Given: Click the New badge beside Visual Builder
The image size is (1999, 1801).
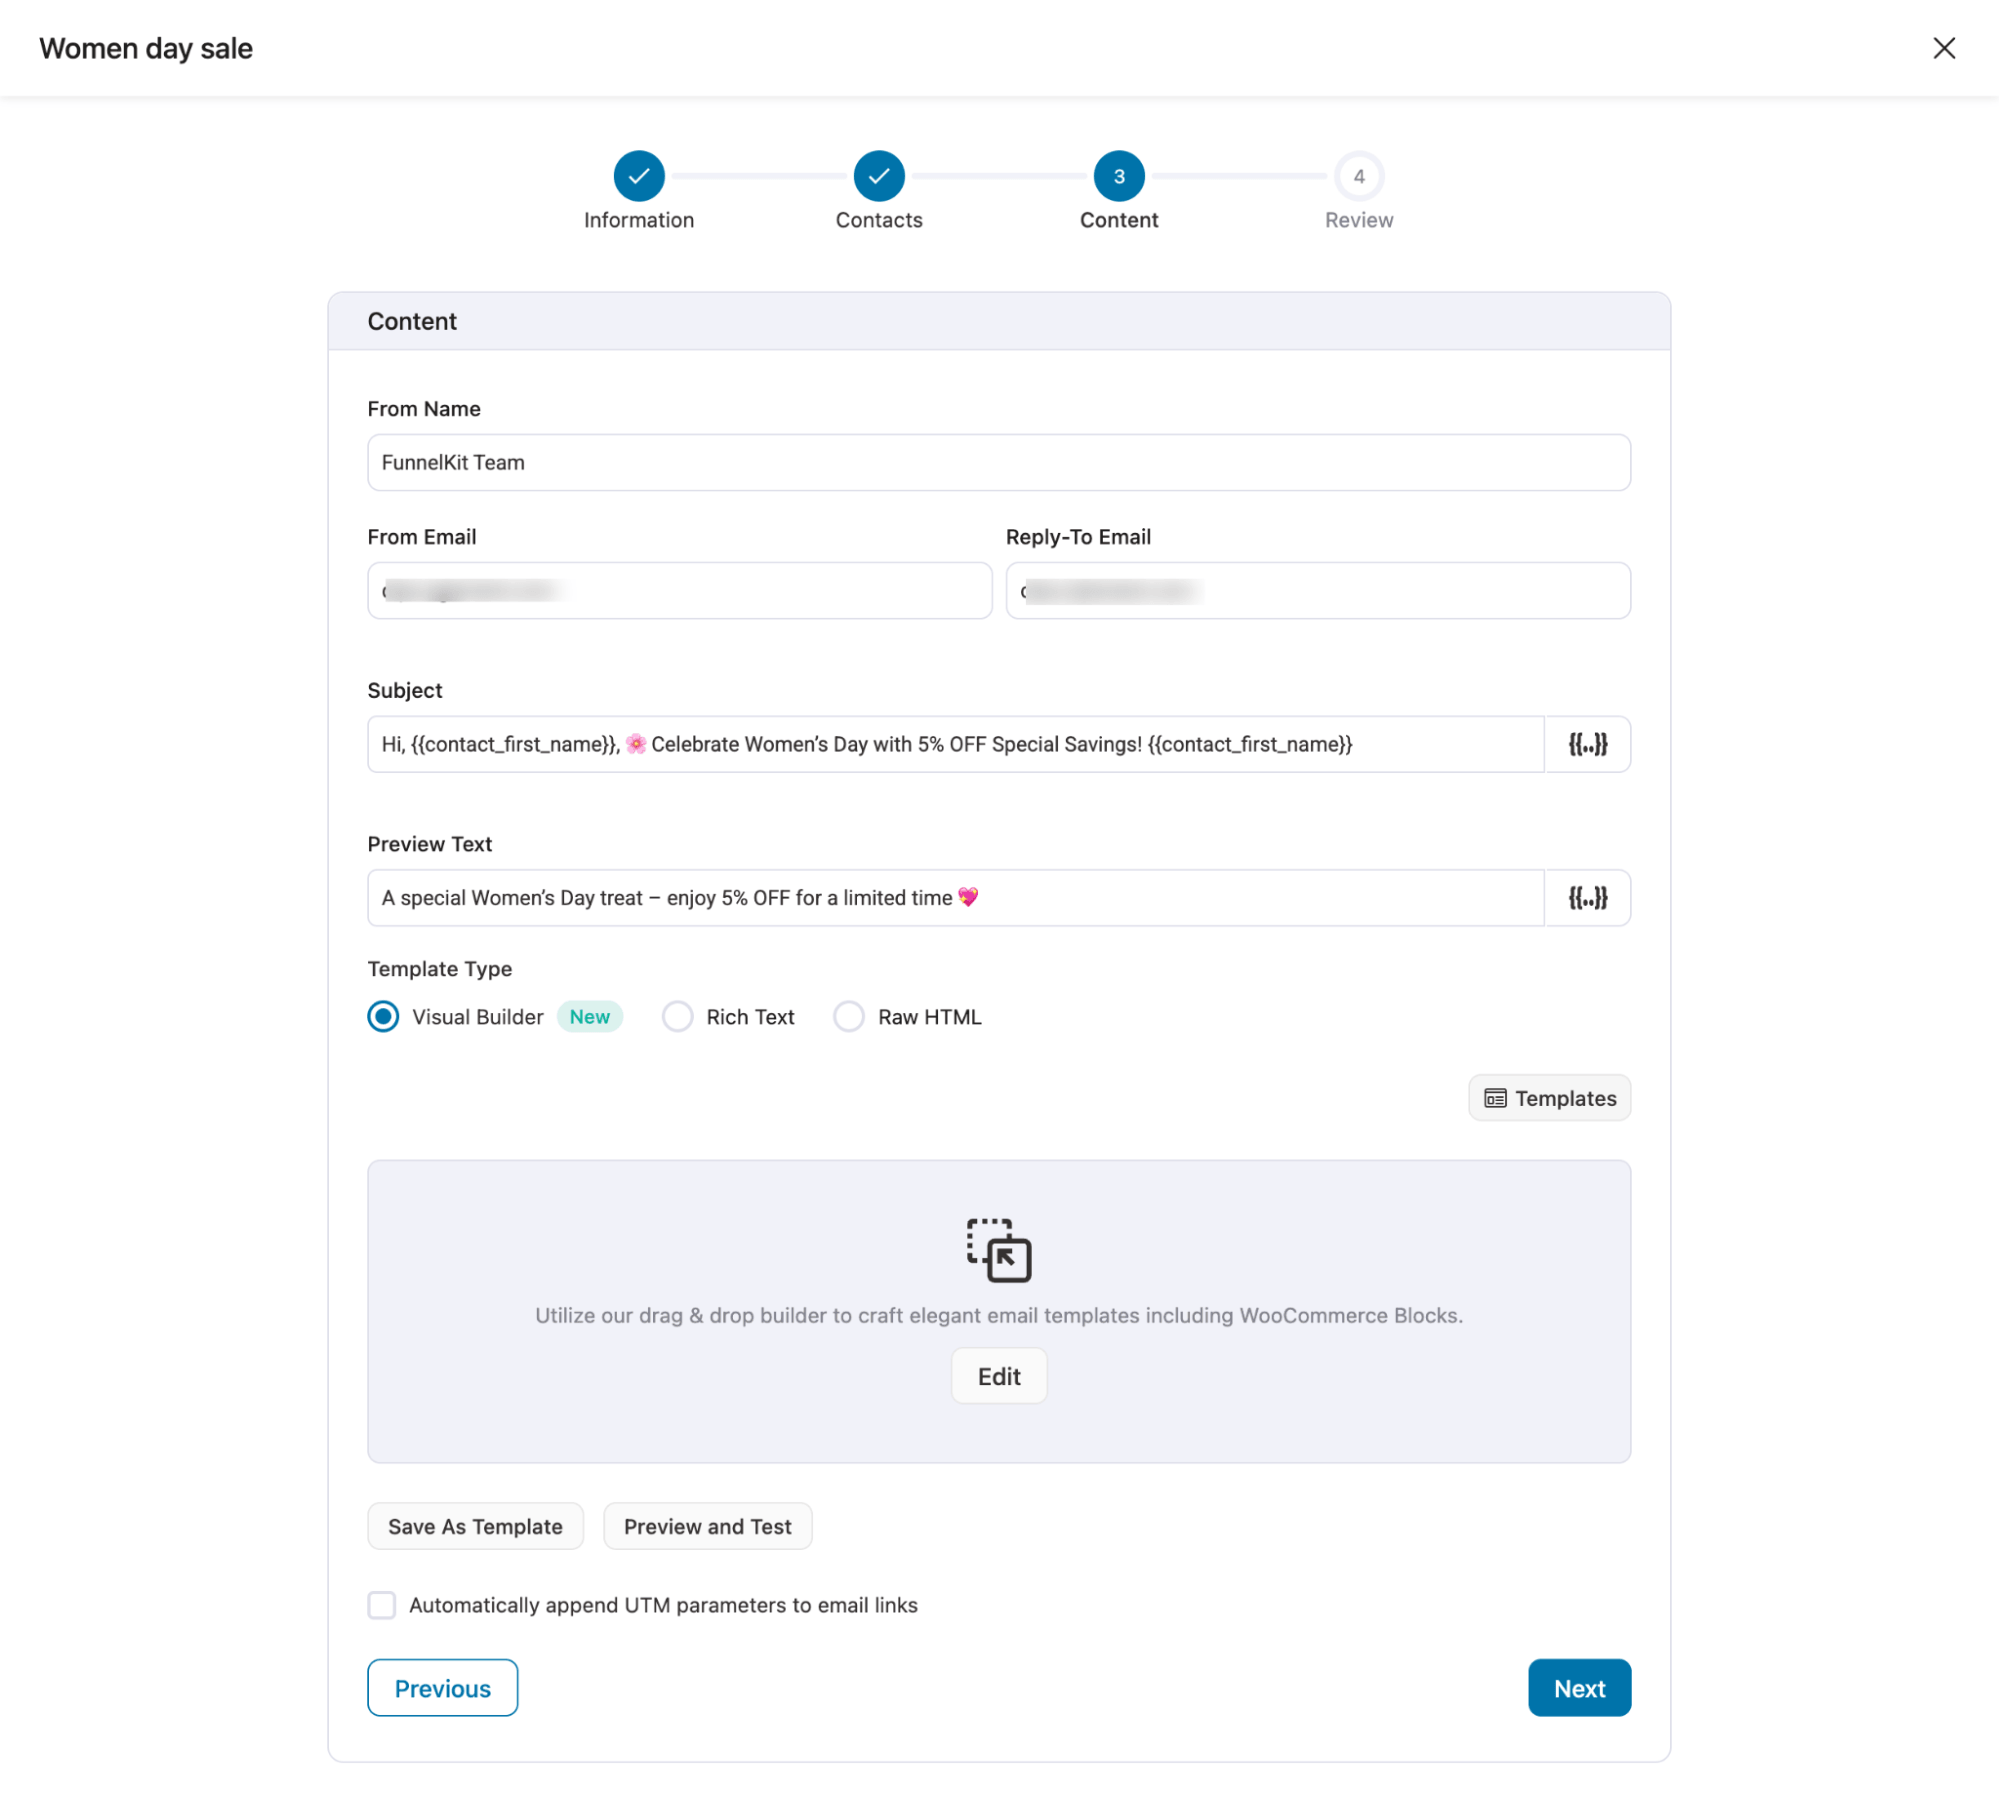Looking at the screenshot, I should click(x=590, y=1017).
